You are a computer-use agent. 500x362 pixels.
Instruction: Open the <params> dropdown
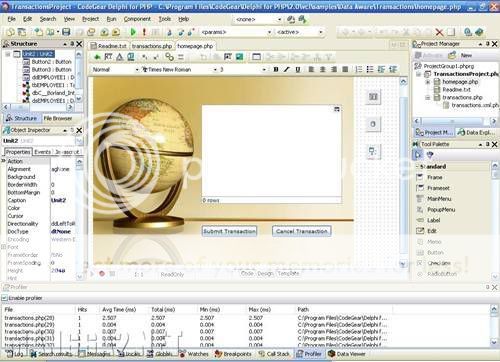[269, 32]
